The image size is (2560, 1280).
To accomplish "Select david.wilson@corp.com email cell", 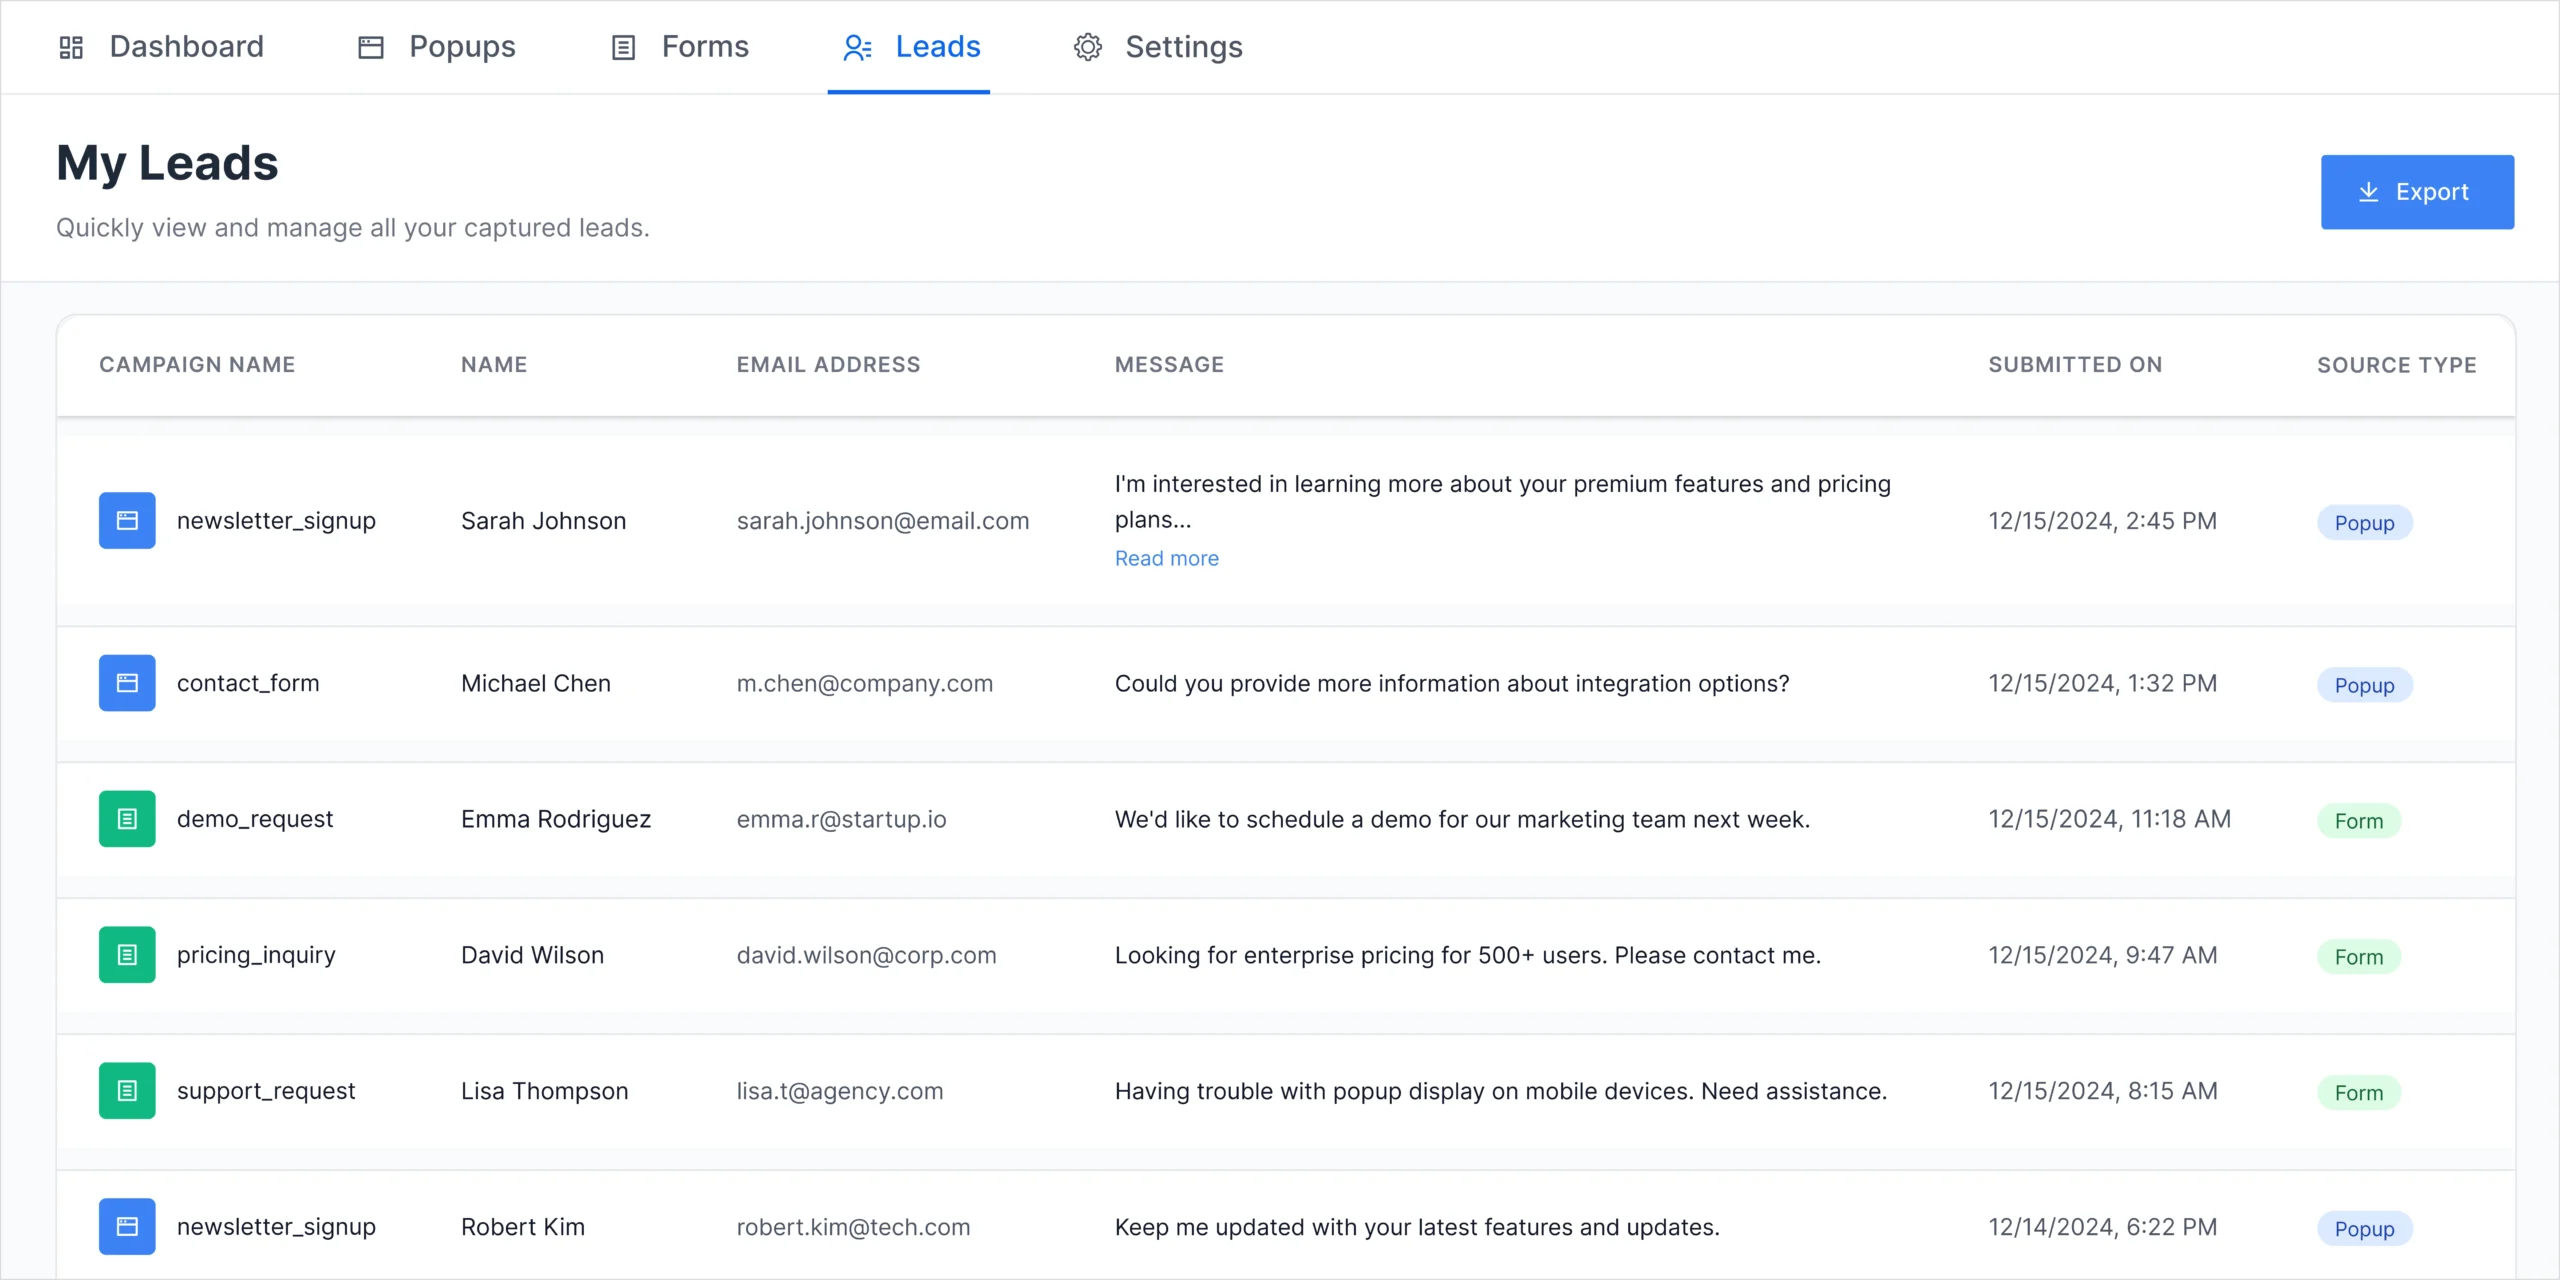I will click(x=866, y=955).
